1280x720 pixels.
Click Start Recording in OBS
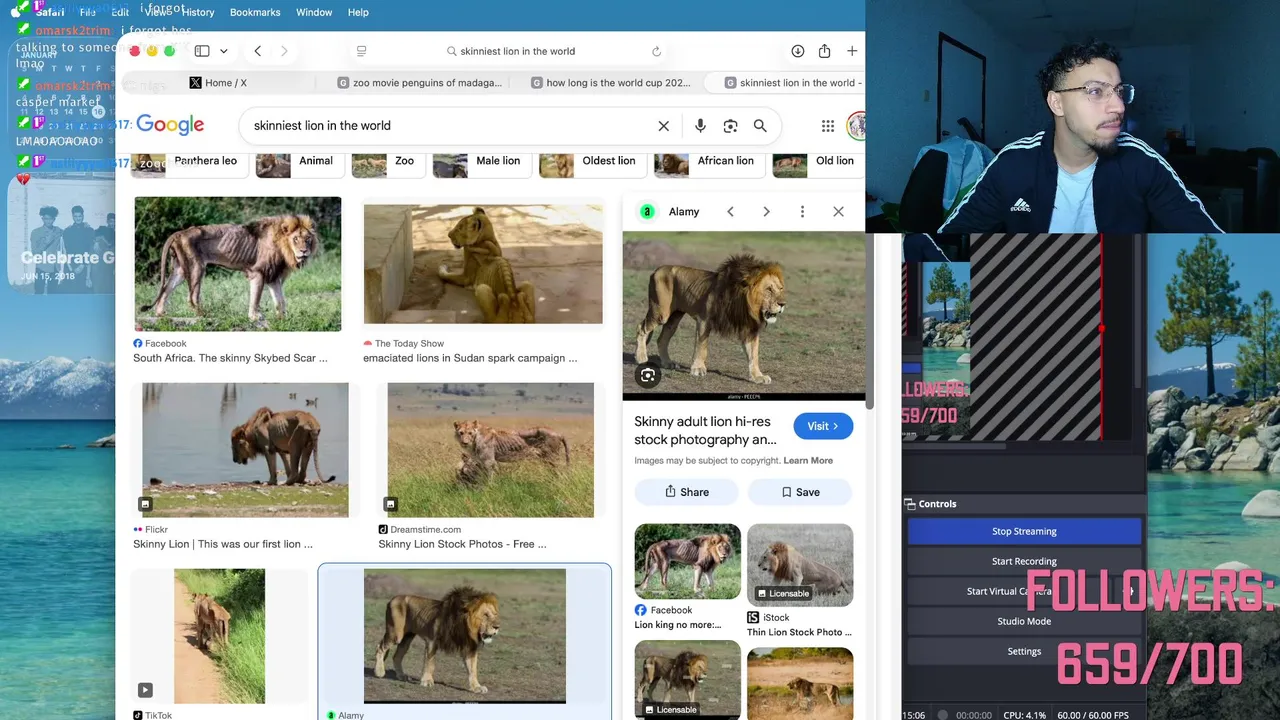coord(1024,561)
